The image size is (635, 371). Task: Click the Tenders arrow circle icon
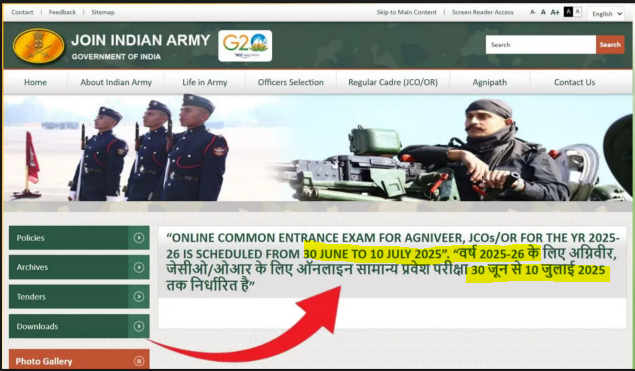tap(139, 297)
